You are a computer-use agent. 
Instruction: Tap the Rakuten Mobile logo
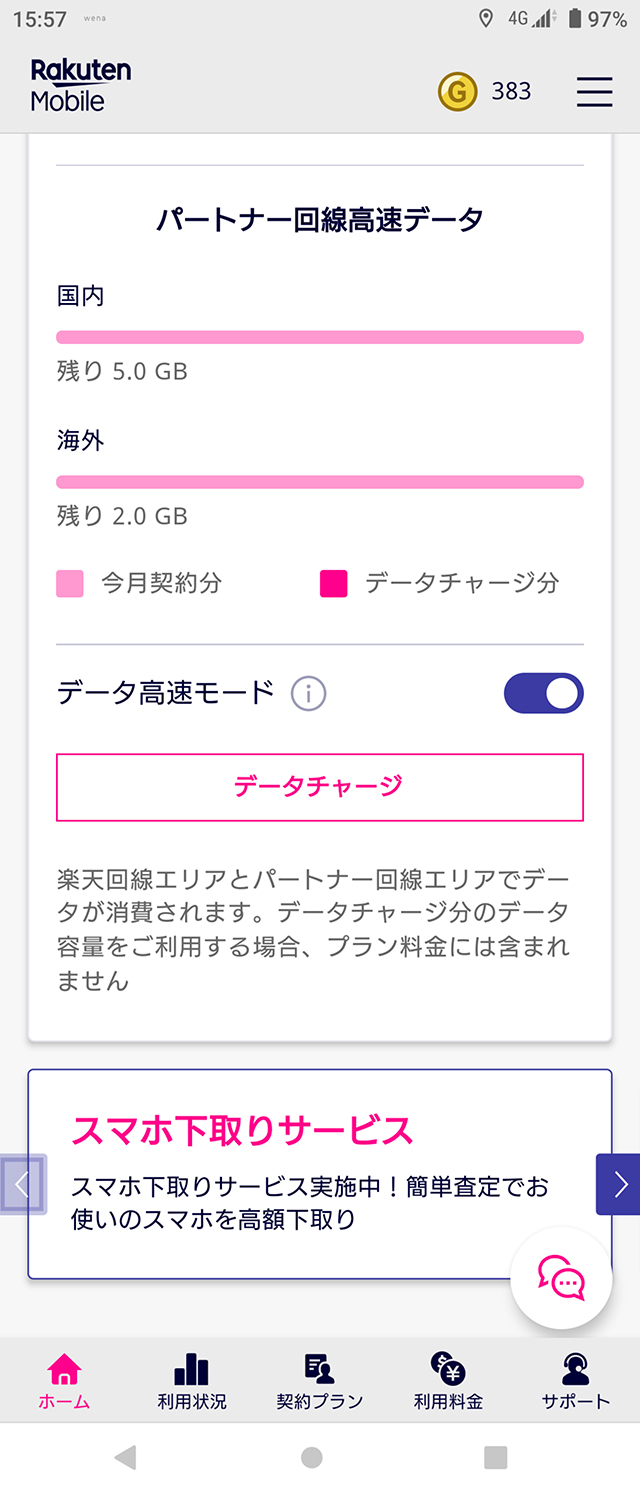tap(81, 85)
